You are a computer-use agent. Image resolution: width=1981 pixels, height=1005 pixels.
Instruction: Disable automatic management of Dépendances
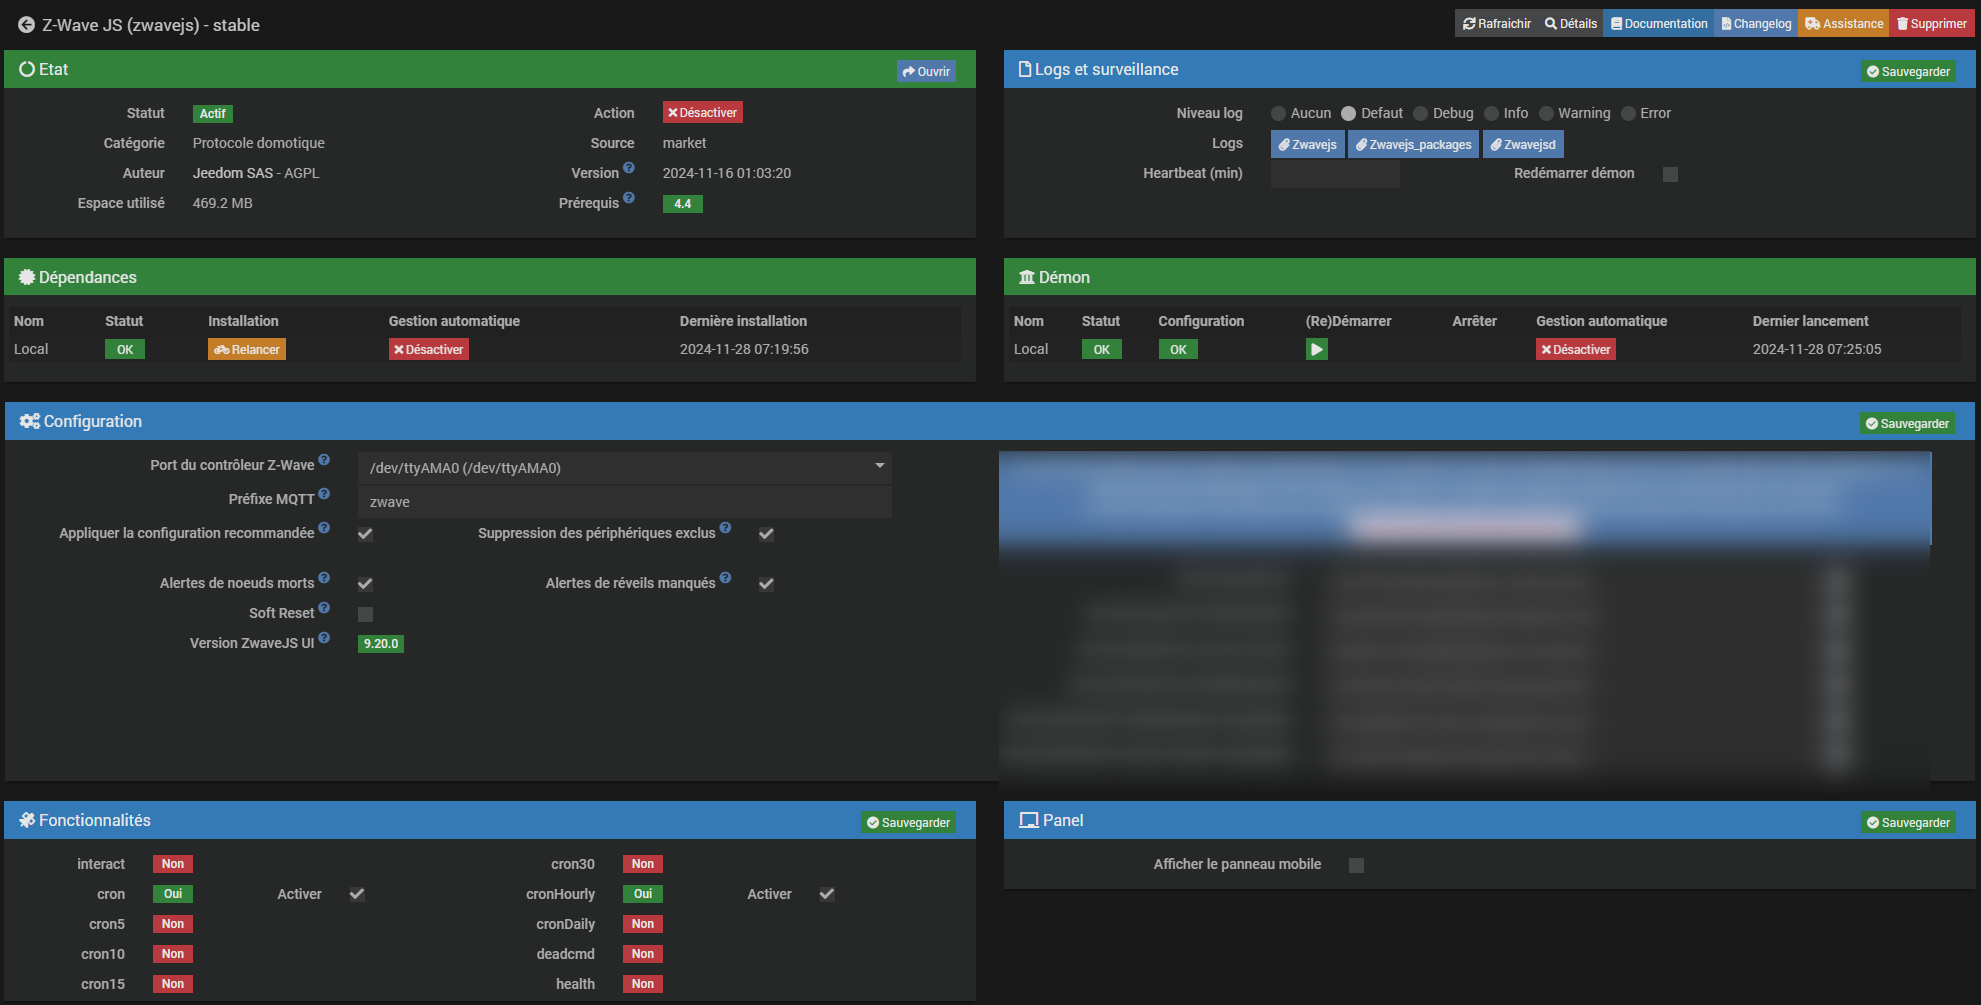pos(429,349)
